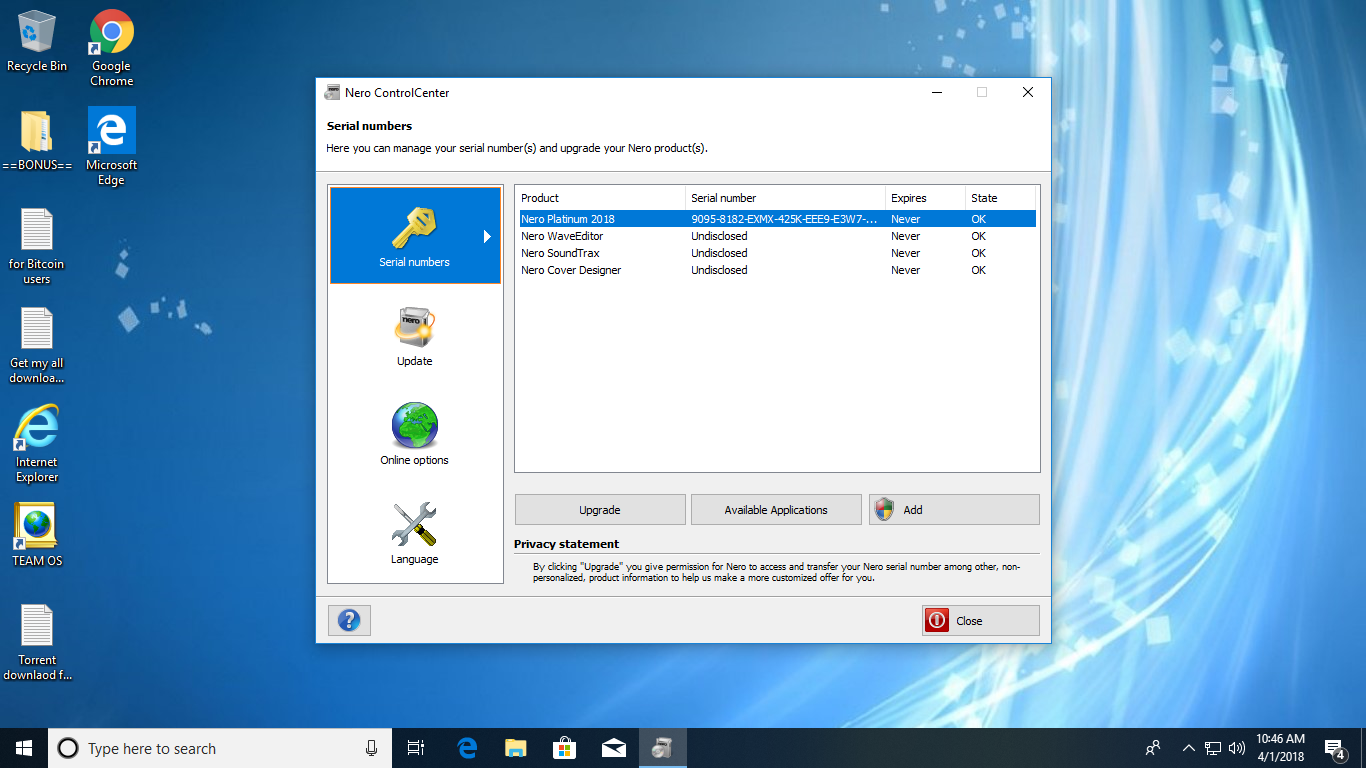This screenshot has width=1366, height=768.
Task: Click the Nero ControlCenter taskbar icon
Action: point(663,748)
